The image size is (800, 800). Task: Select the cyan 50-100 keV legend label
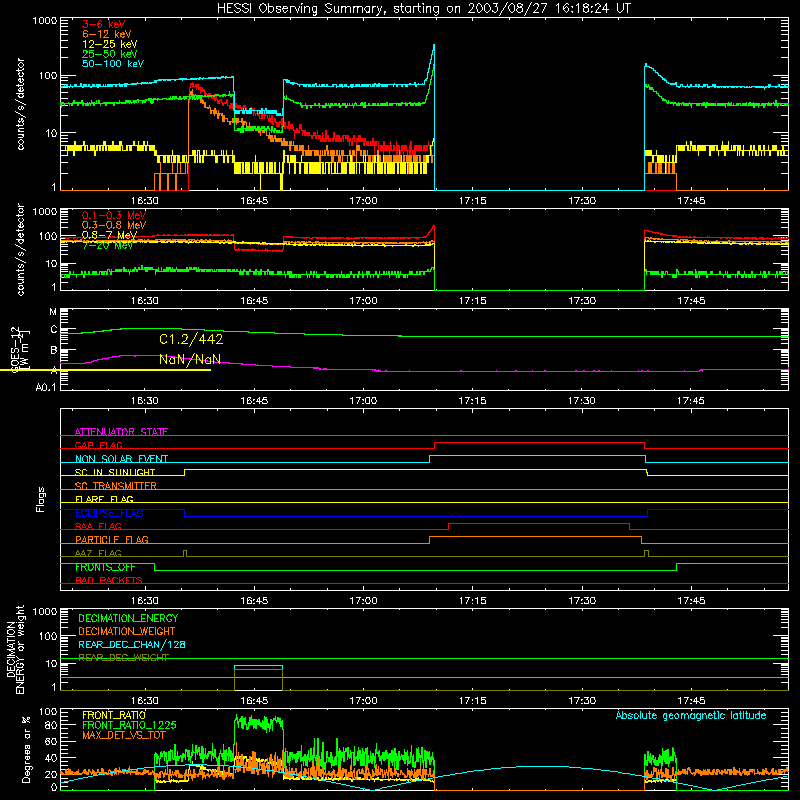[113, 64]
